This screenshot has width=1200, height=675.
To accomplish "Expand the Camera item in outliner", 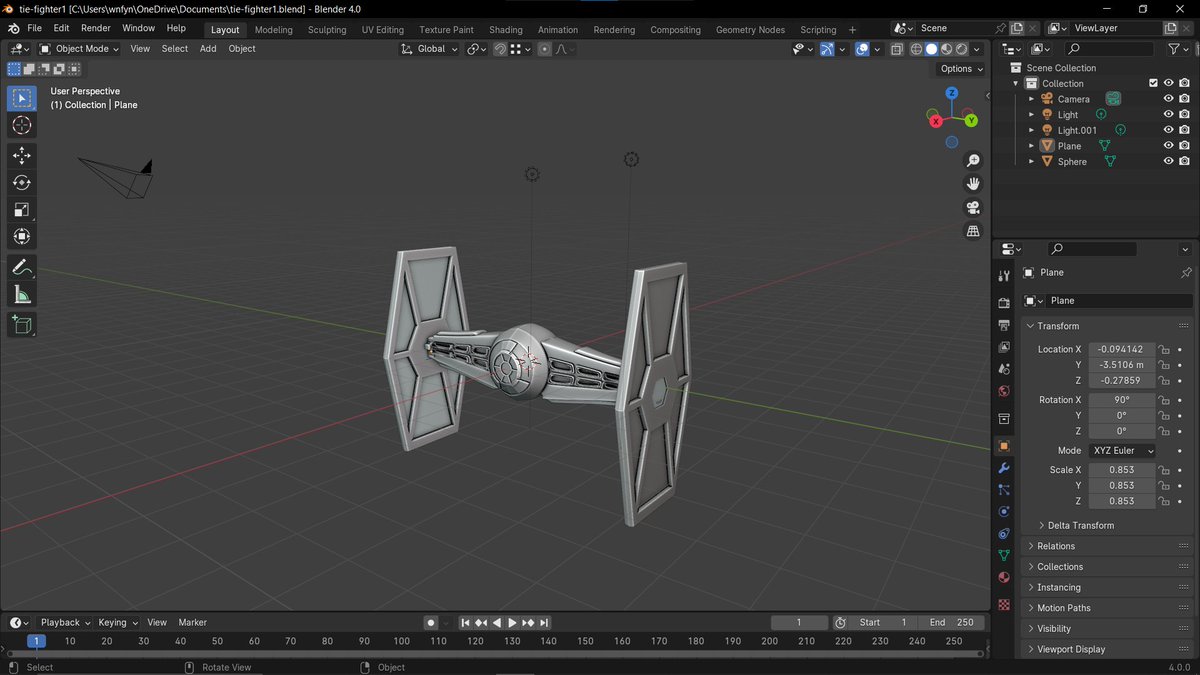I will tap(1031, 99).
